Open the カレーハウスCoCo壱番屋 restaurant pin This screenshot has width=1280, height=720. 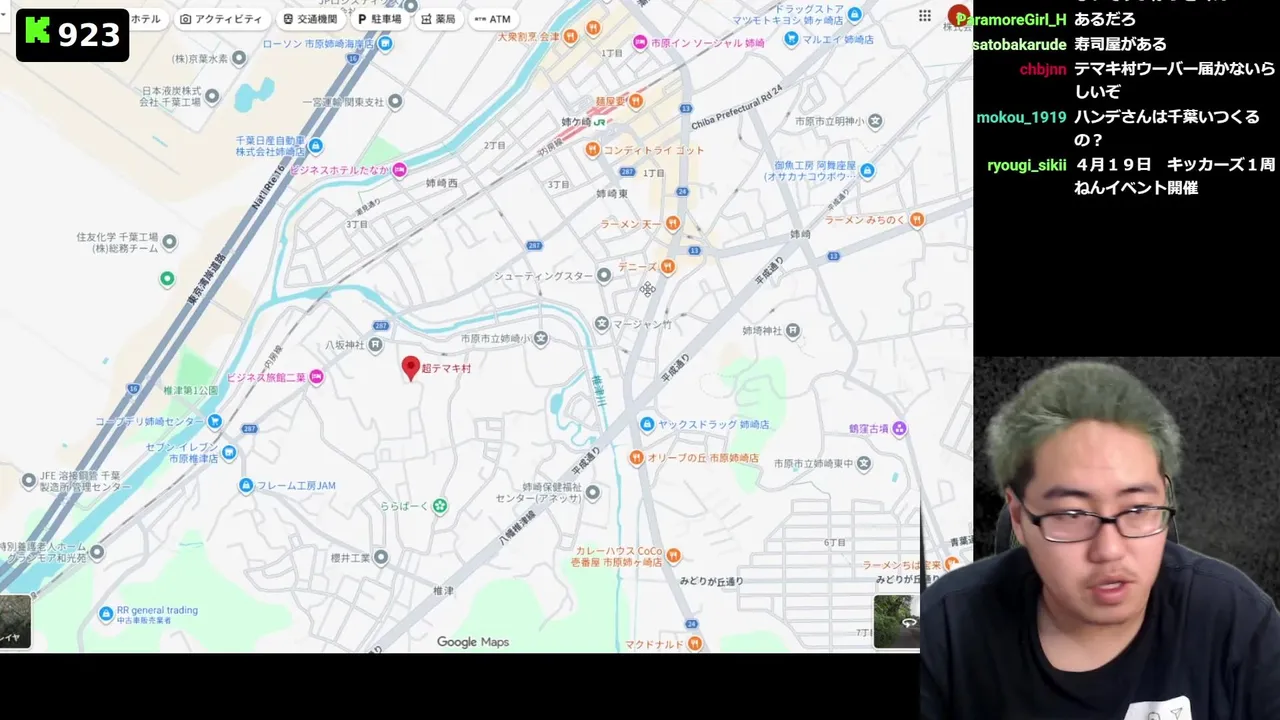click(673, 556)
